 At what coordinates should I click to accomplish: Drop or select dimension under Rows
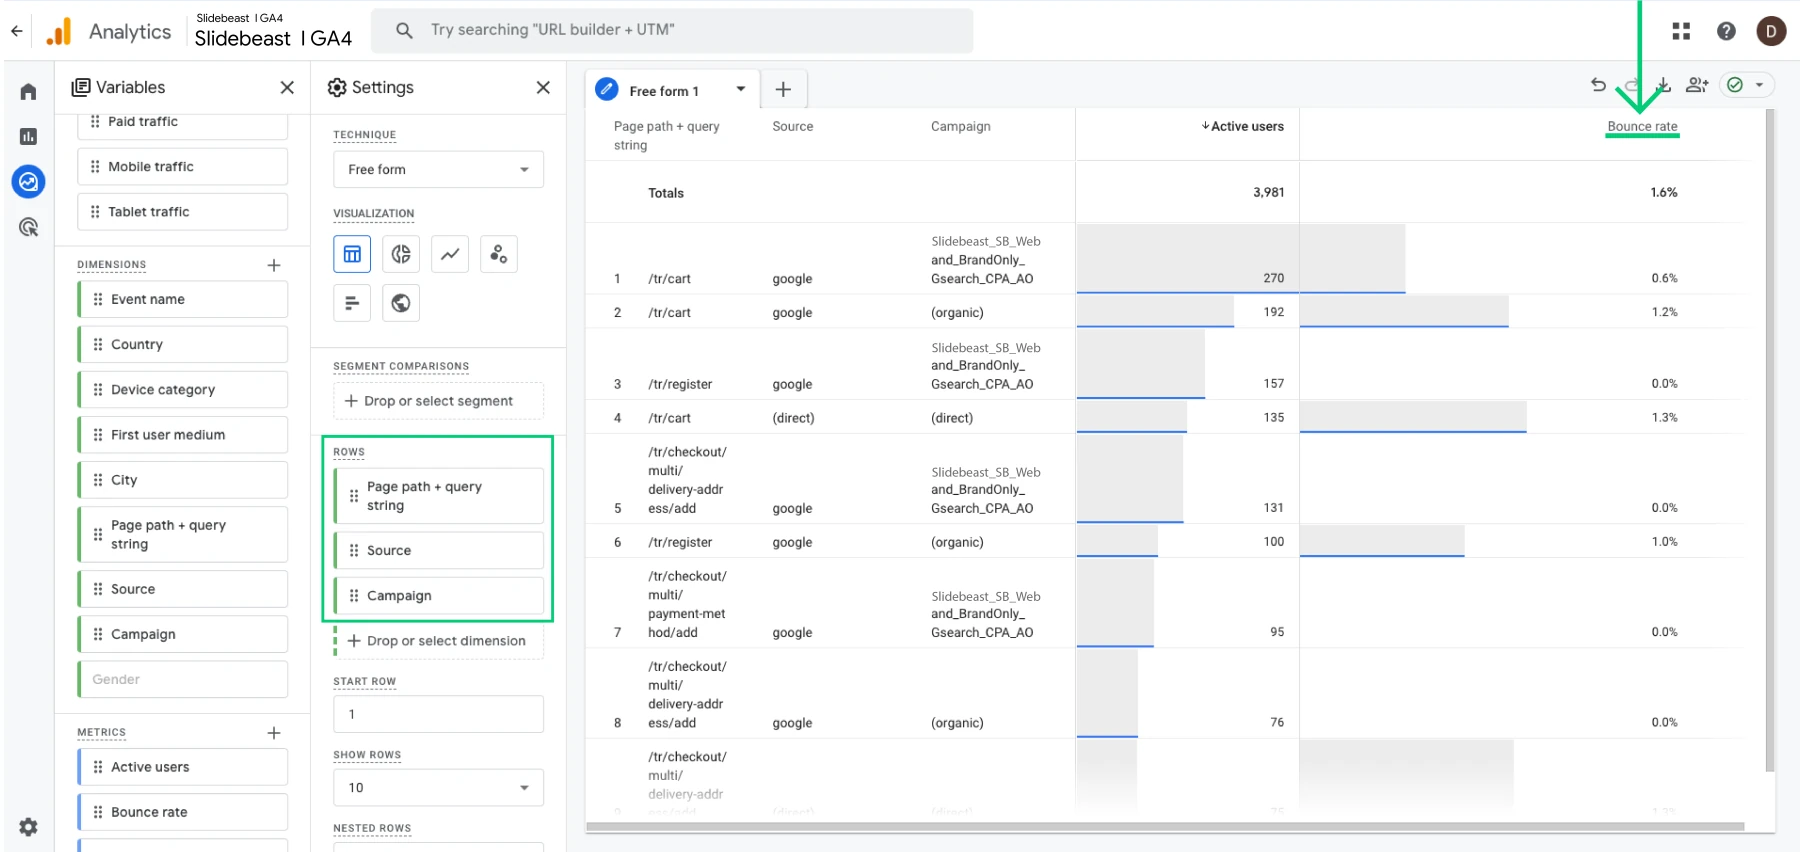438,641
